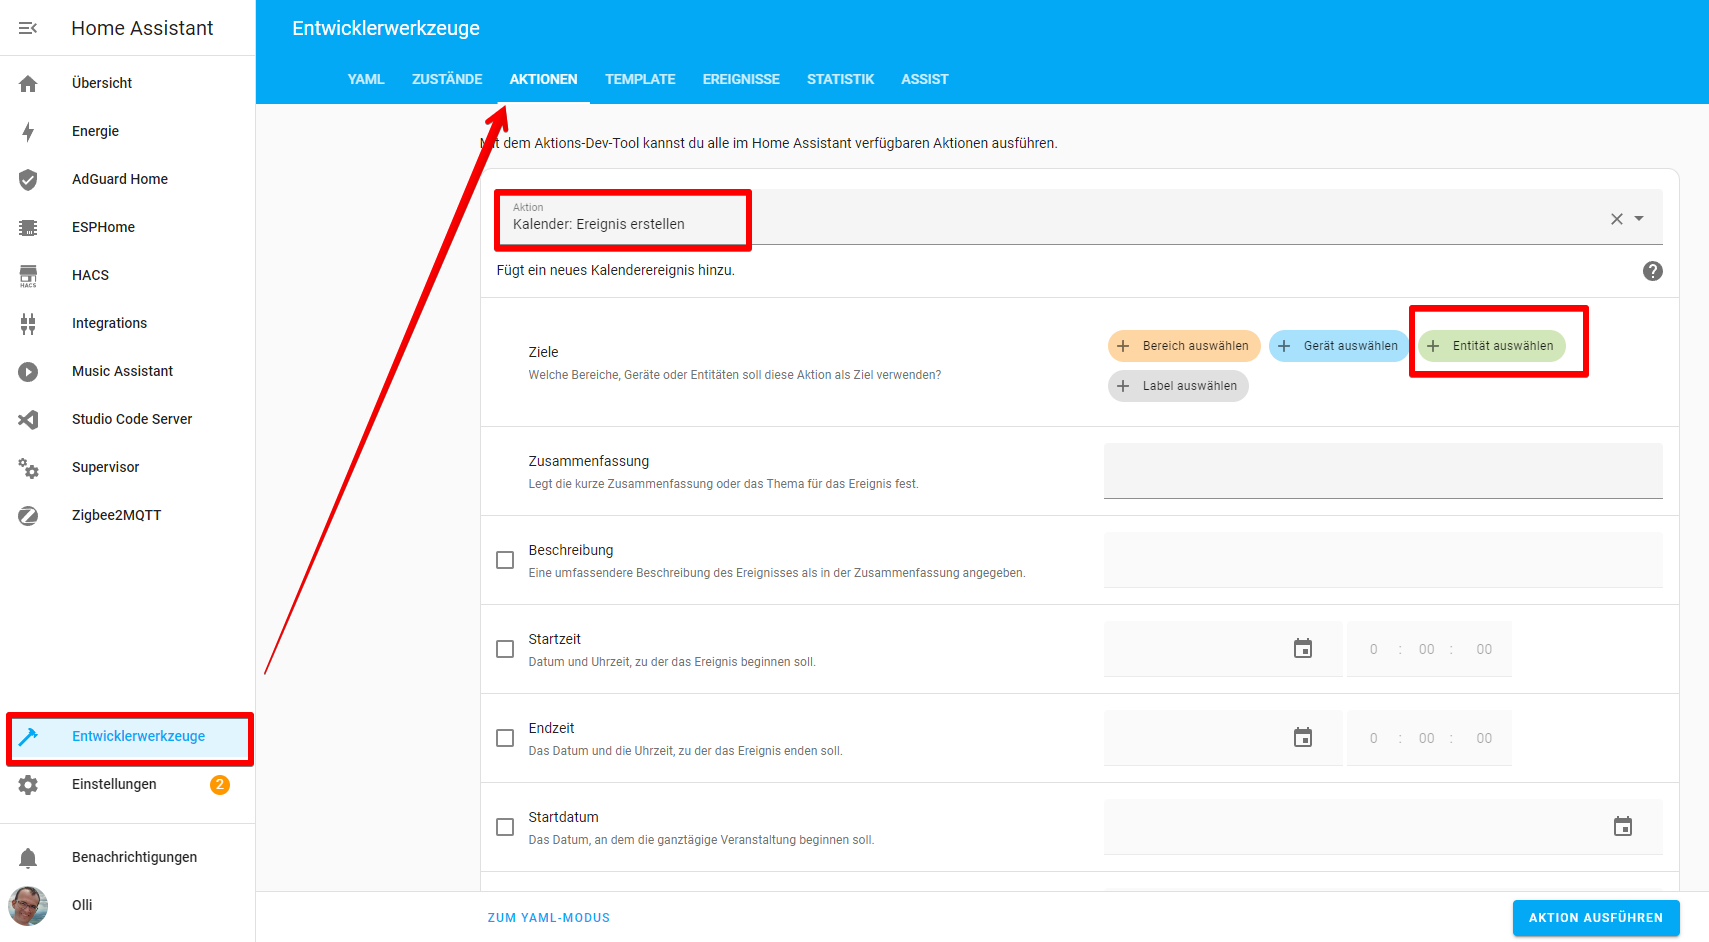Tick the Endzeit checkbox
Viewport: 1709px width, 942px height.
(x=505, y=738)
